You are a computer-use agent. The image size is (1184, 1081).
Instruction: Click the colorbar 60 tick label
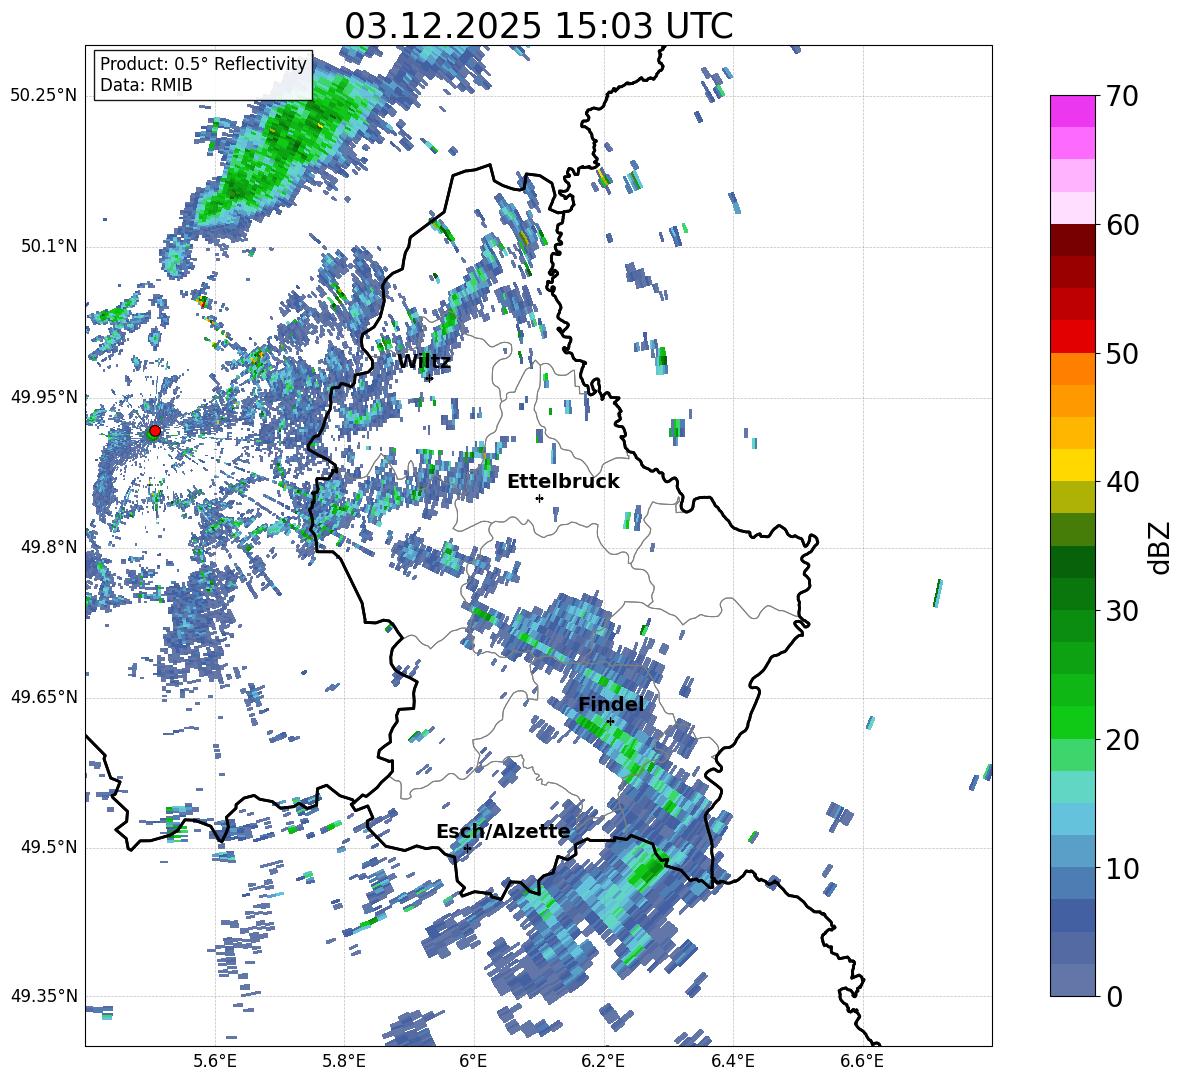[x=1122, y=225]
